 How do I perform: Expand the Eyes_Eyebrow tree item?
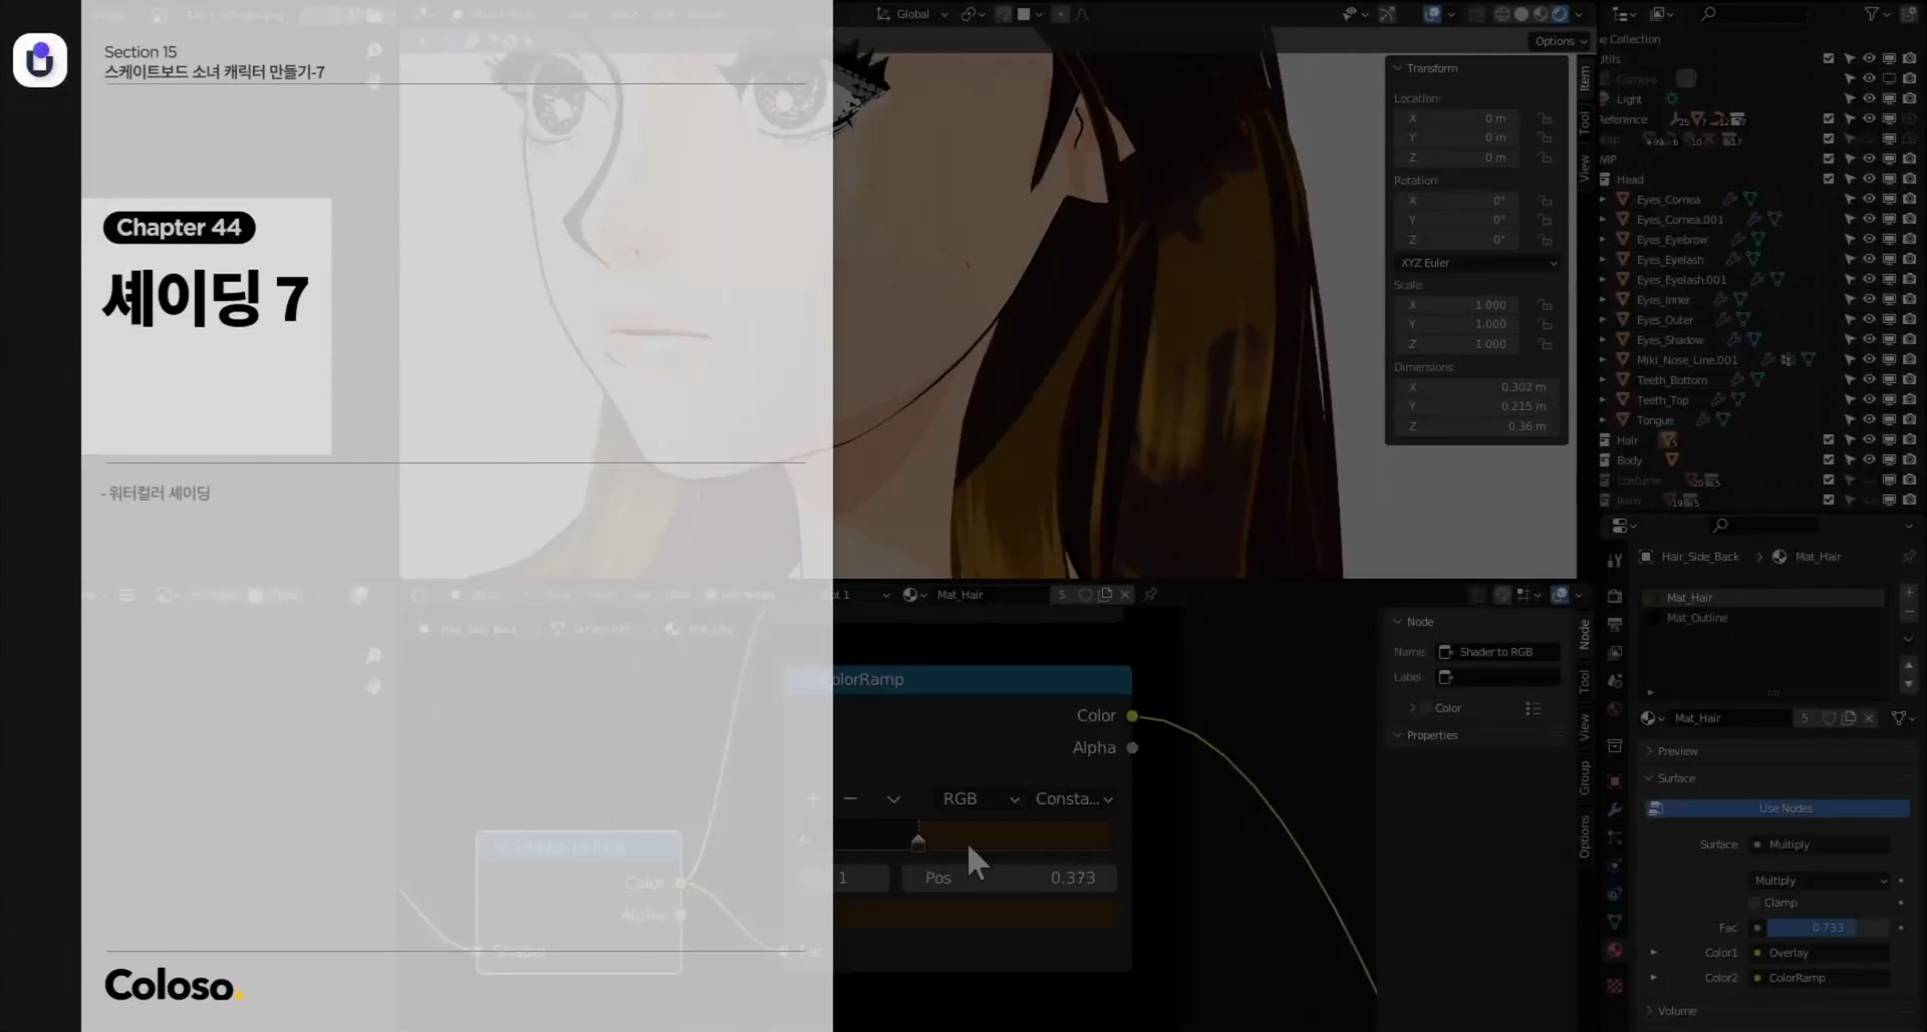pyautogui.click(x=1603, y=240)
